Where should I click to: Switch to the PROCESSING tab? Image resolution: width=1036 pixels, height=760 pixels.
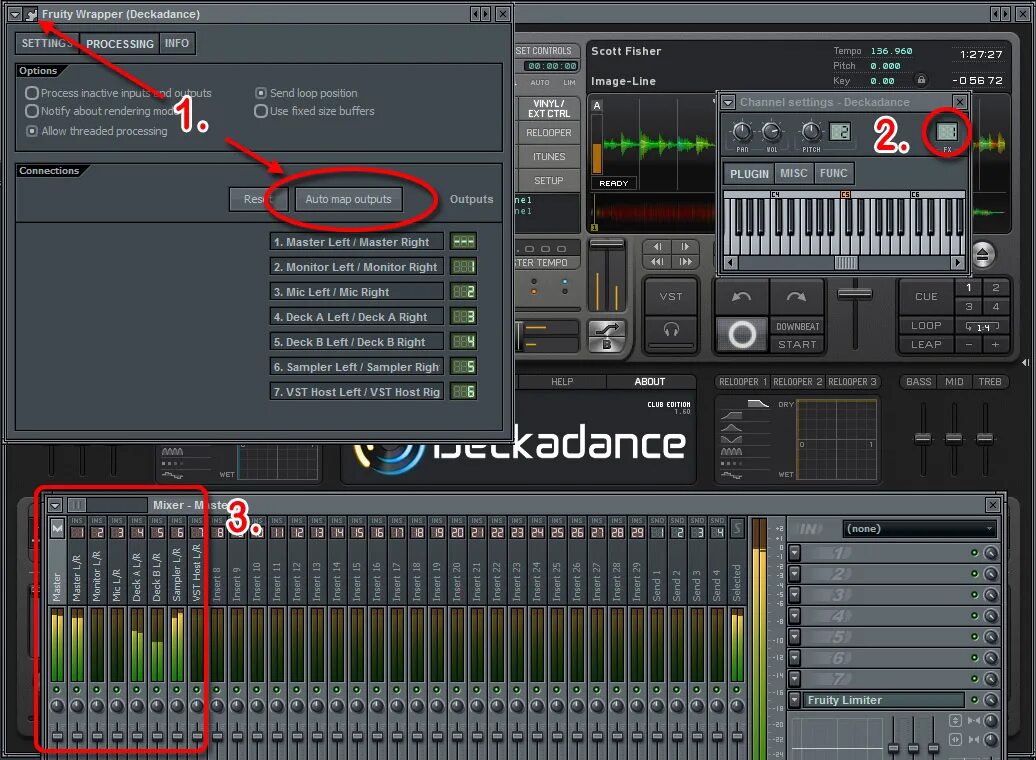(120, 43)
